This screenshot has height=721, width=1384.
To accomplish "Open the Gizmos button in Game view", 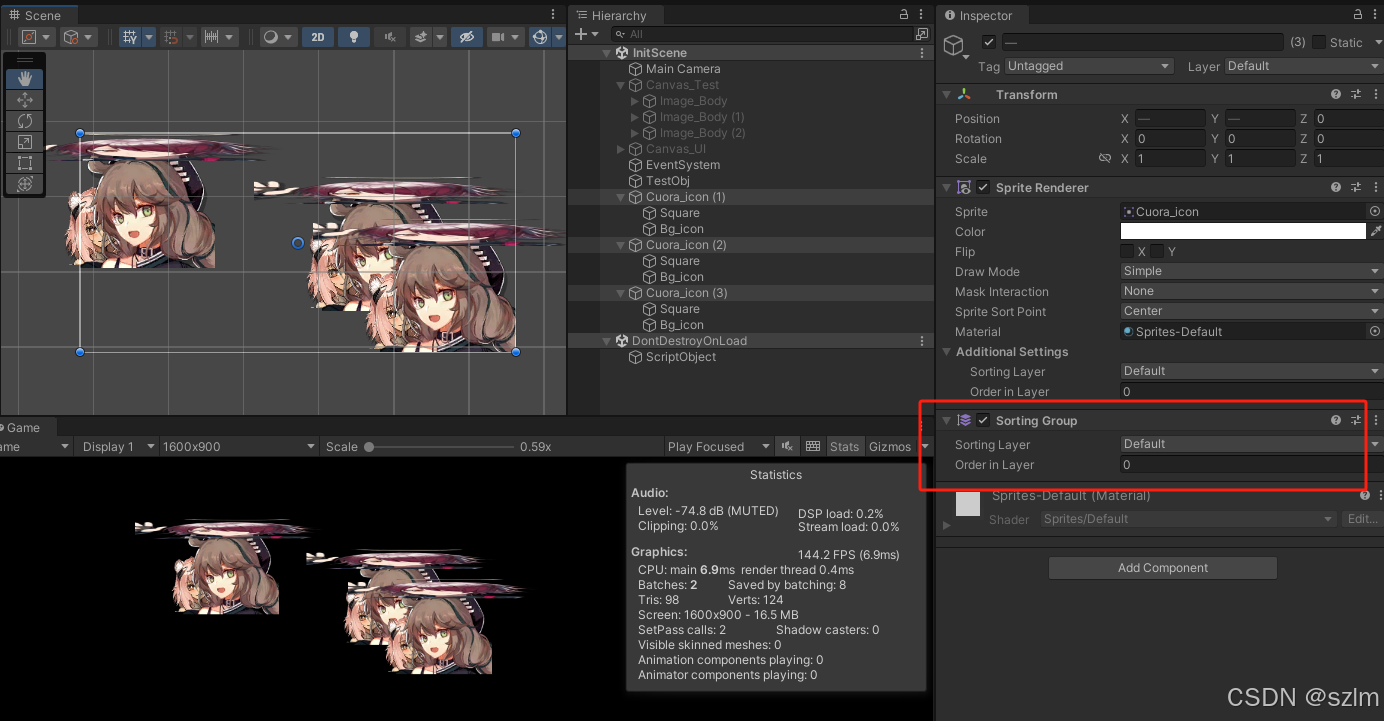I will [x=890, y=447].
